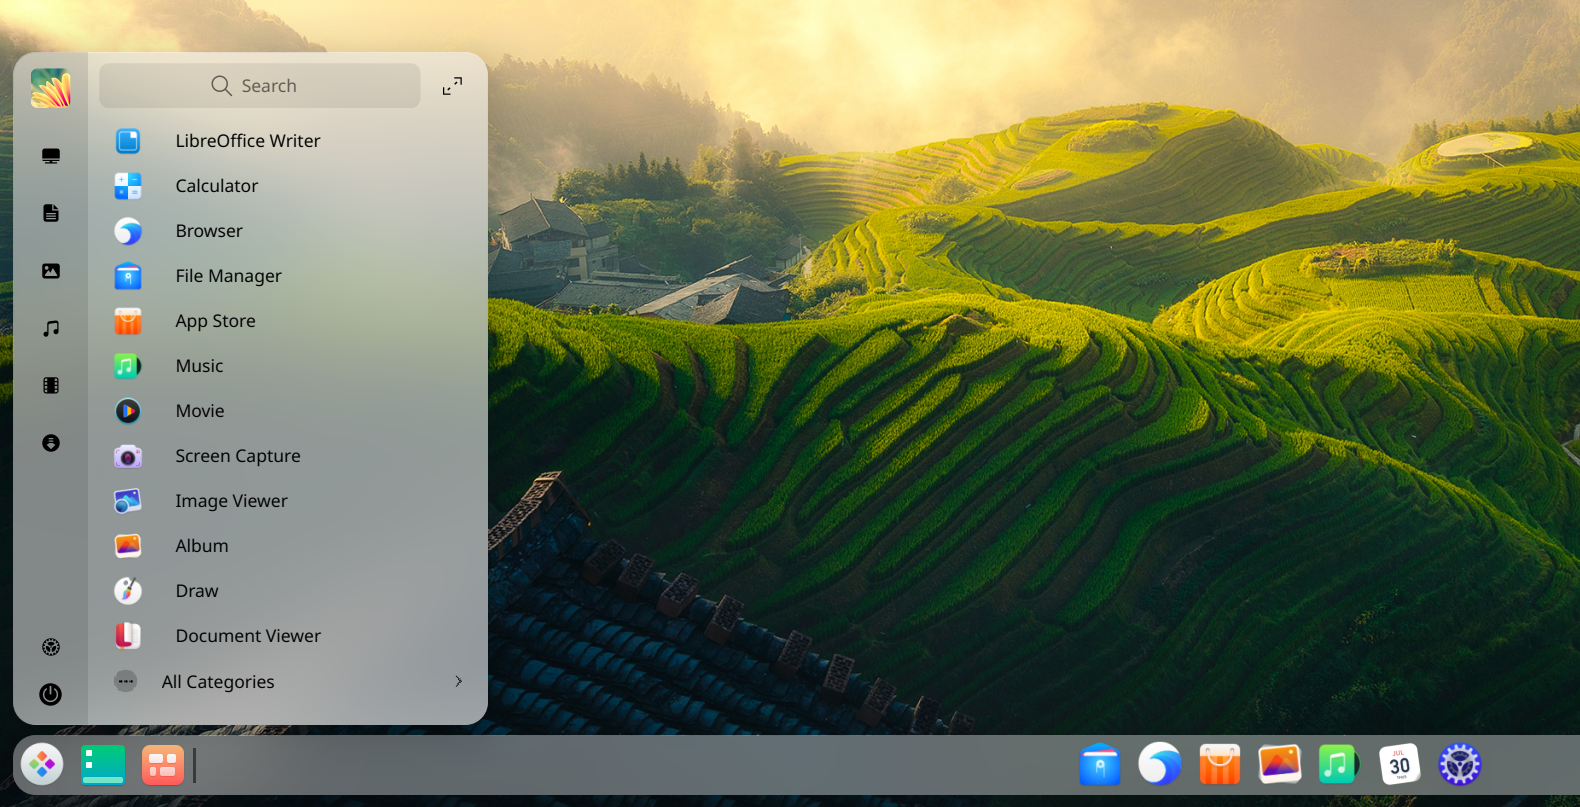
Task: Open the All Categories list entry
Action: pos(218,682)
